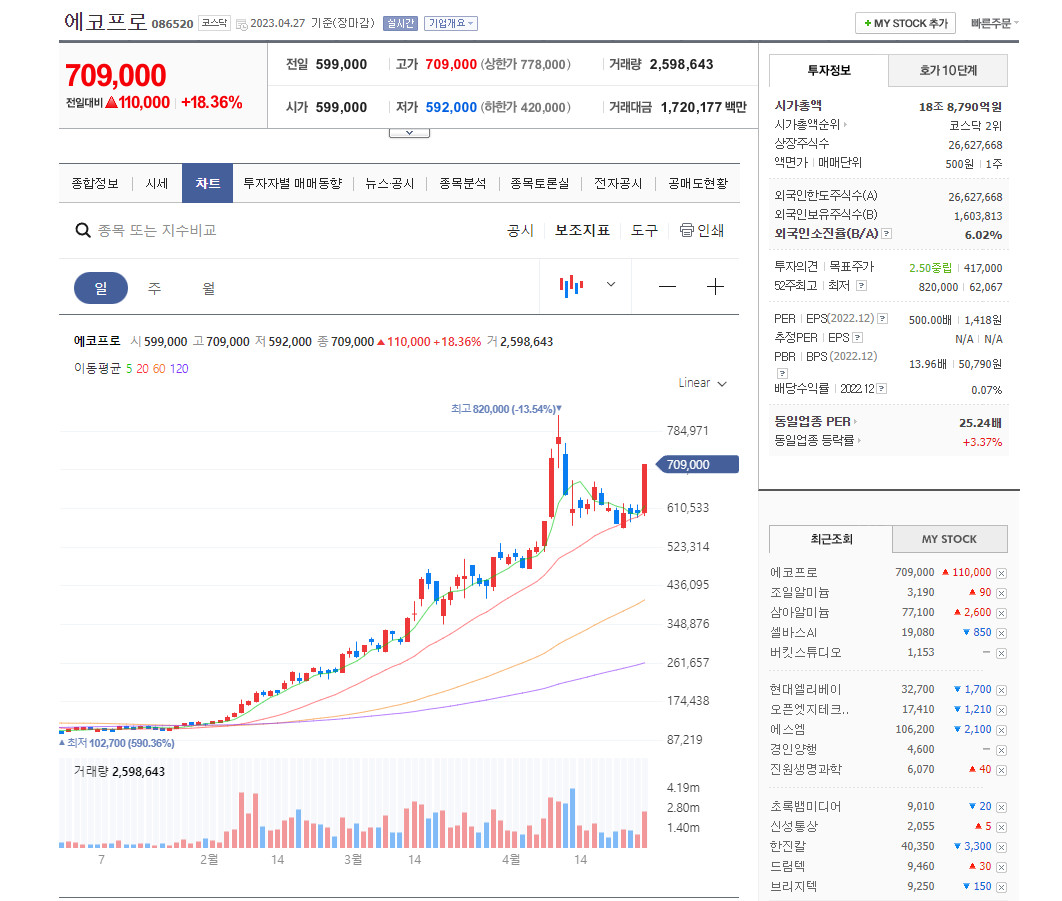Screen dimensions: 1062x901
Task: Open the candlestick chart type icon
Action: (571, 286)
